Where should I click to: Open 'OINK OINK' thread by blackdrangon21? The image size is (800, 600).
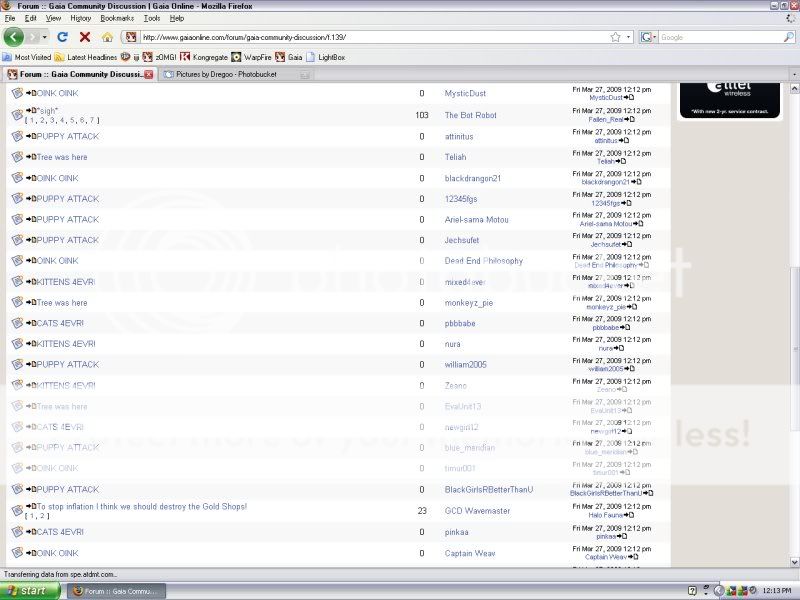point(58,178)
